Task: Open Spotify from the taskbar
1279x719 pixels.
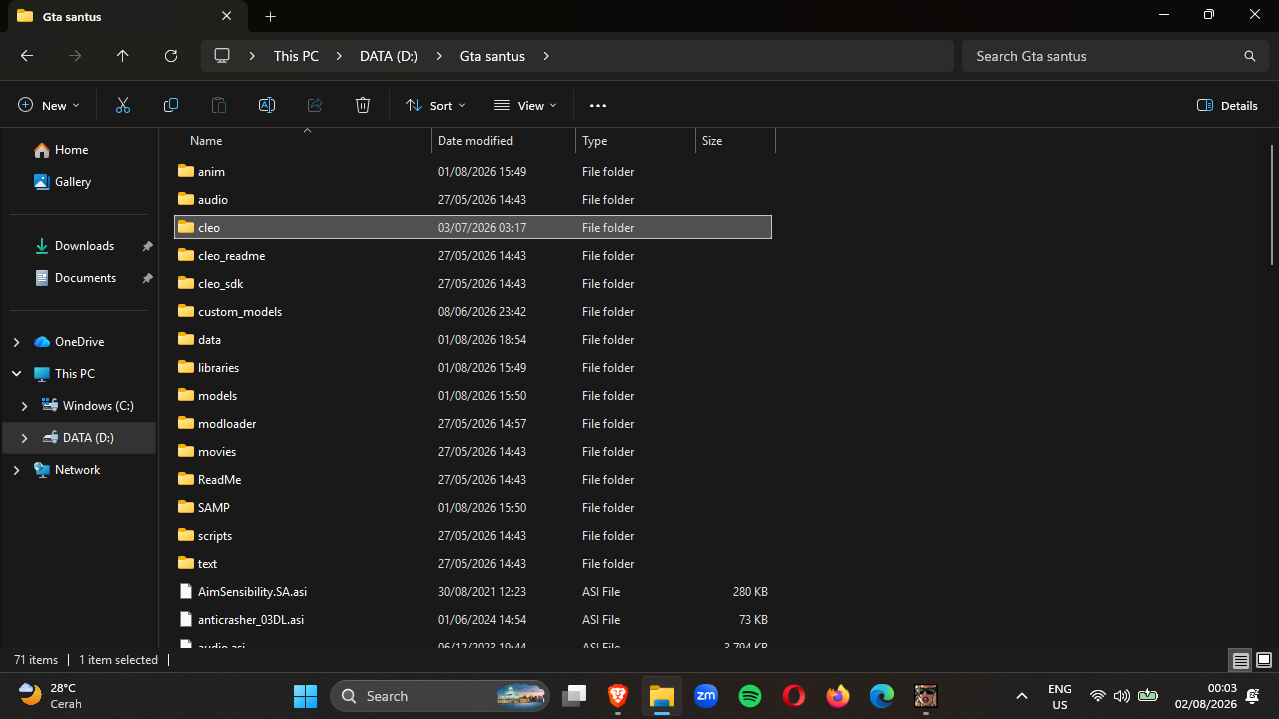Action: point(750,696)
